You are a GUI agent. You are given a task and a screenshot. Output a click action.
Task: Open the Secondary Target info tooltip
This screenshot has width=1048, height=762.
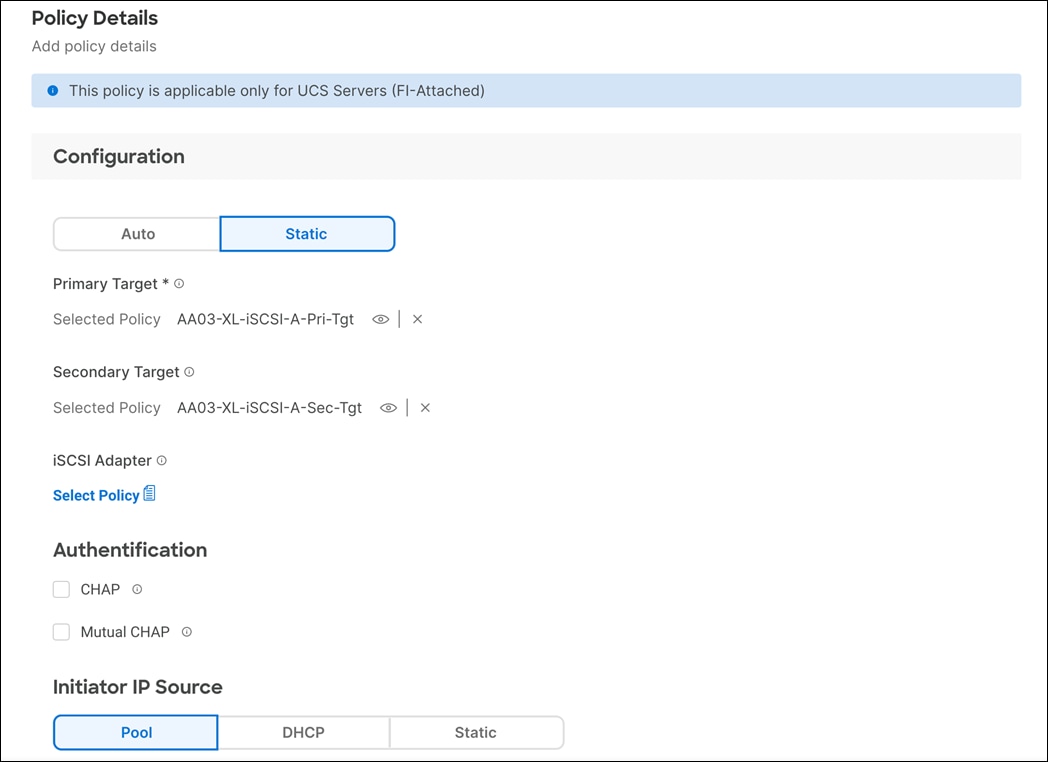click(189, 371)
